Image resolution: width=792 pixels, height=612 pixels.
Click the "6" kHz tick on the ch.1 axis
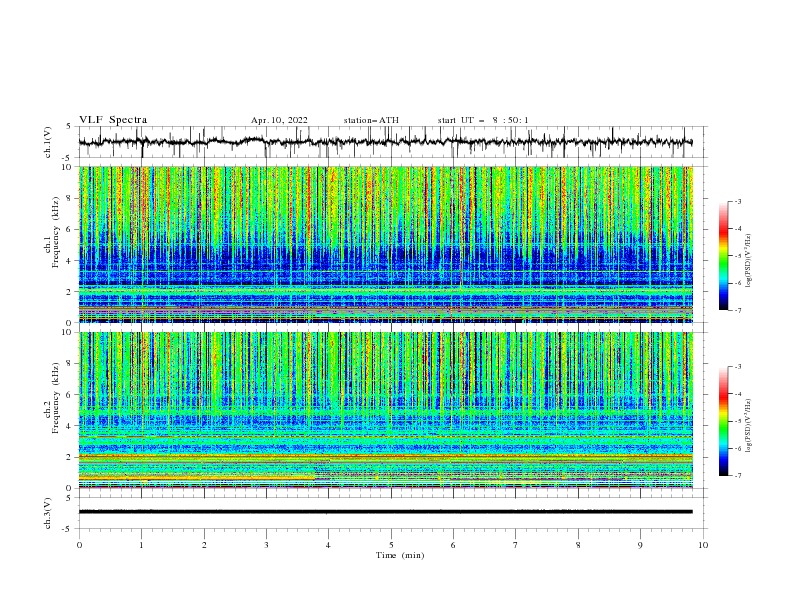[70, 229]
